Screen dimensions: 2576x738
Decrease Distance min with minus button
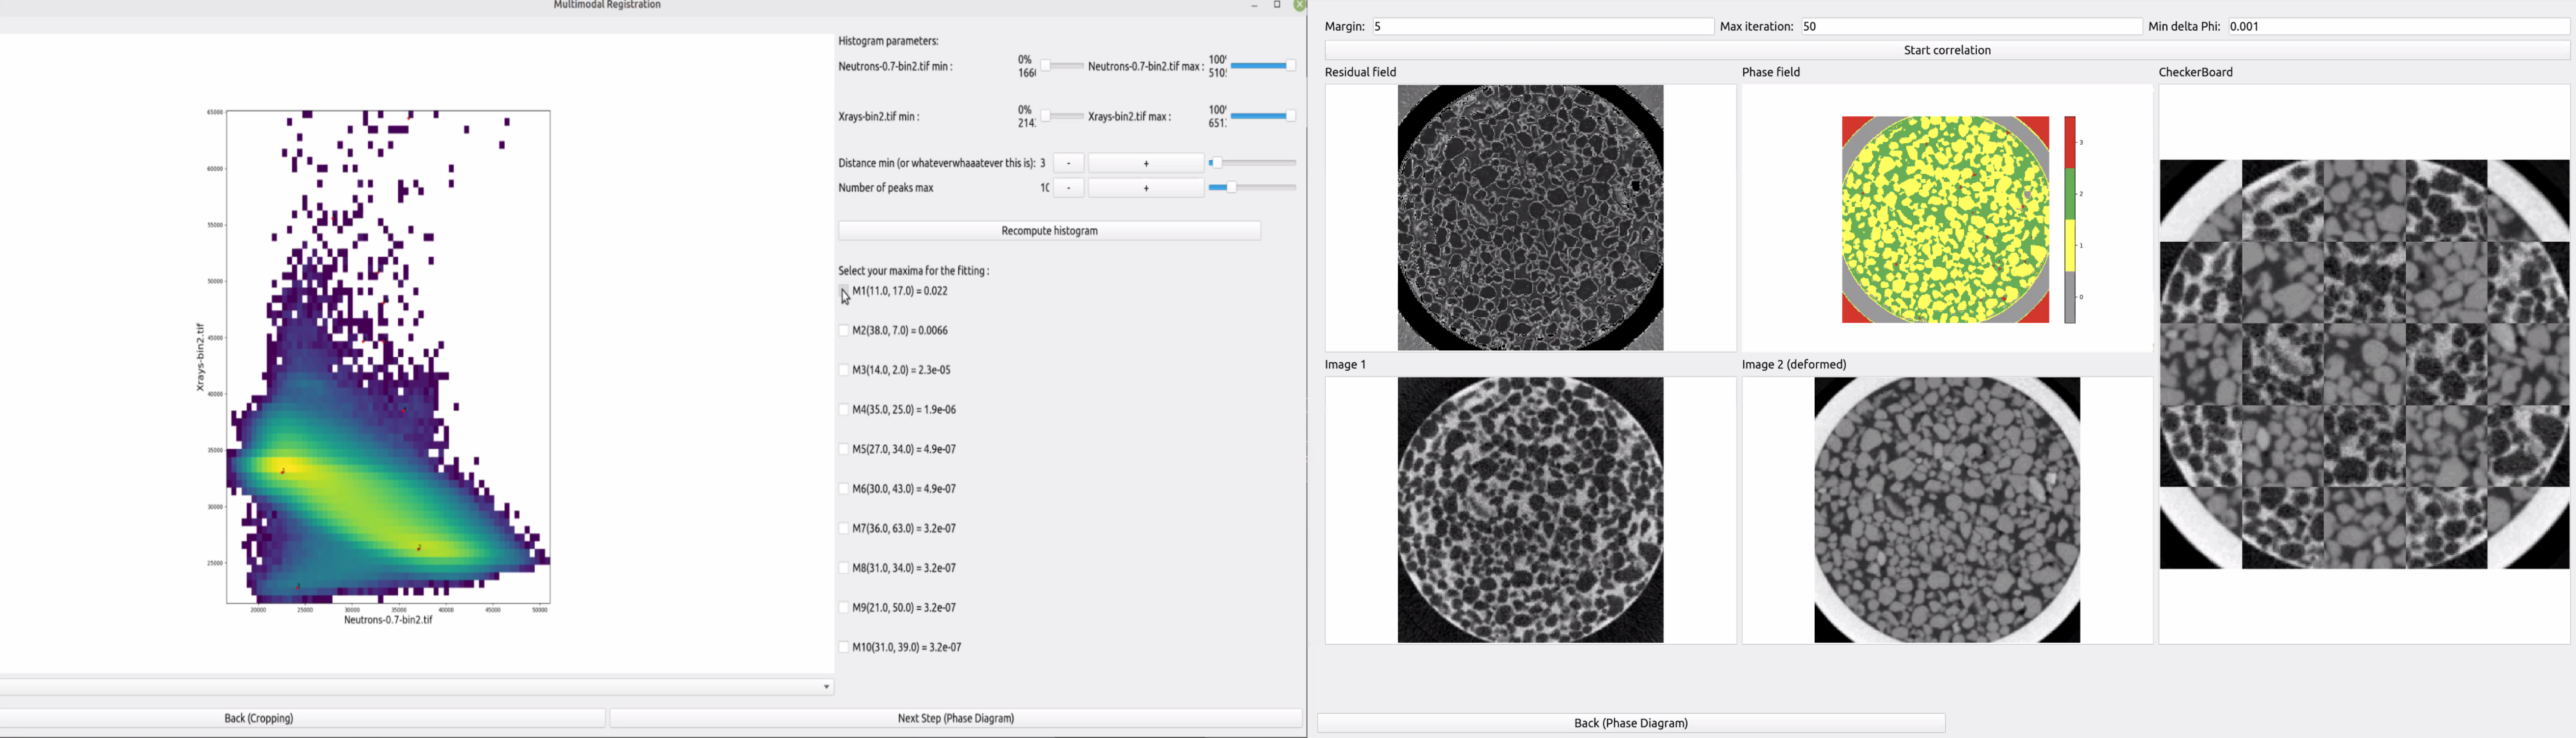click(1069, 163)
